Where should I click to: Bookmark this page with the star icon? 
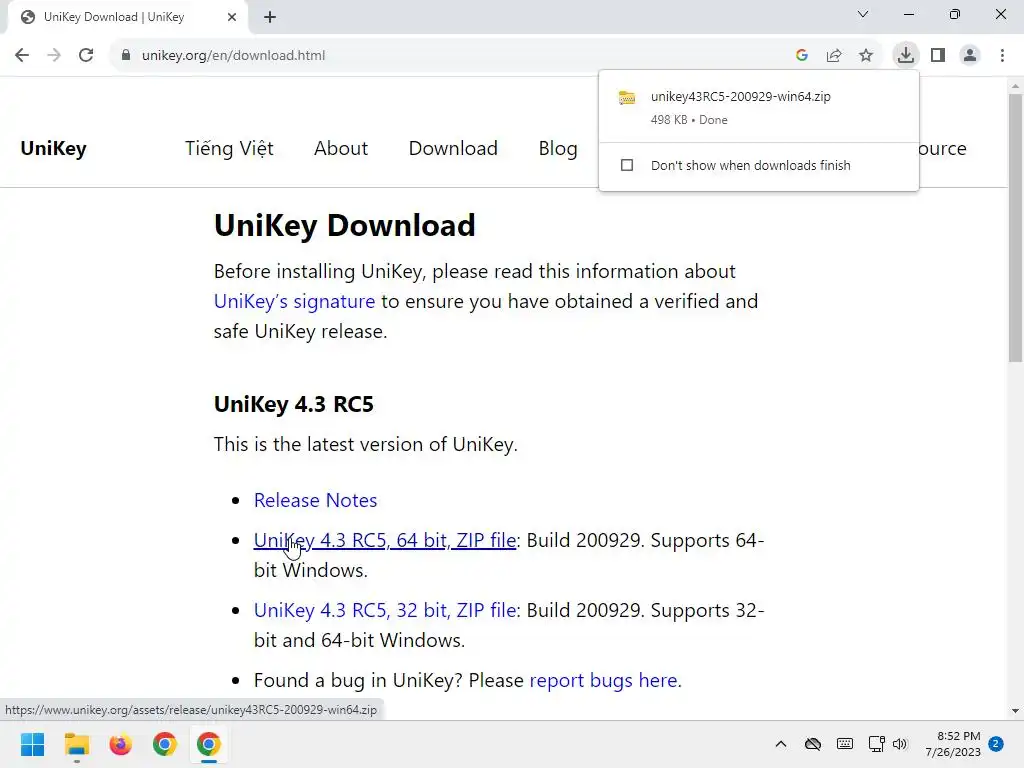coord(866,56)
